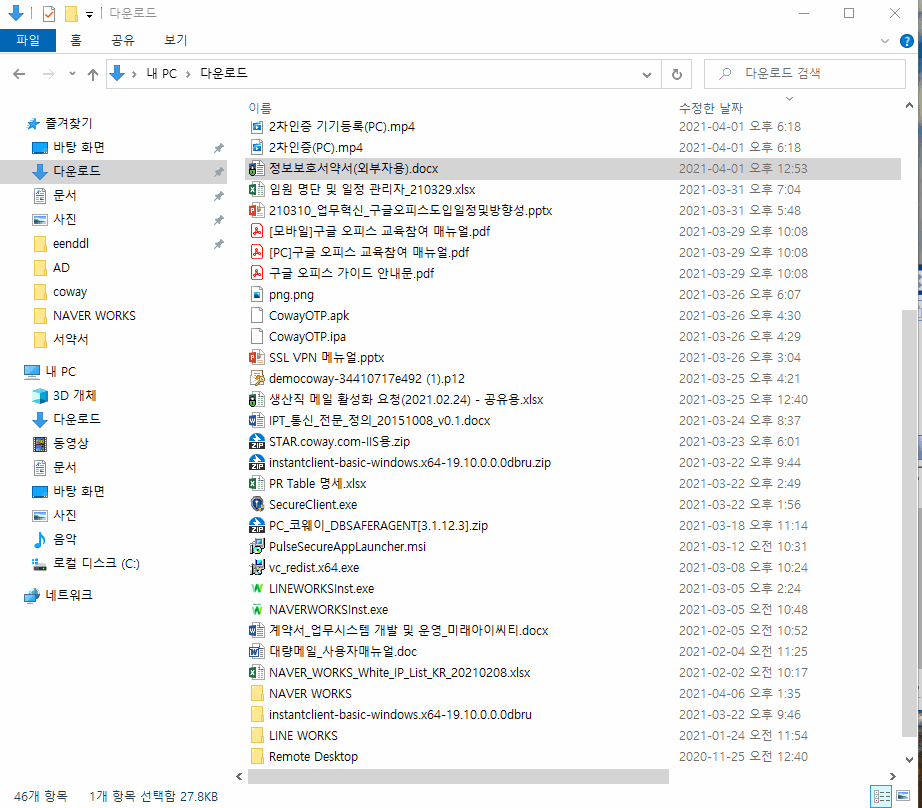Open the 보기 ribbon tab

tap(175, 40)
